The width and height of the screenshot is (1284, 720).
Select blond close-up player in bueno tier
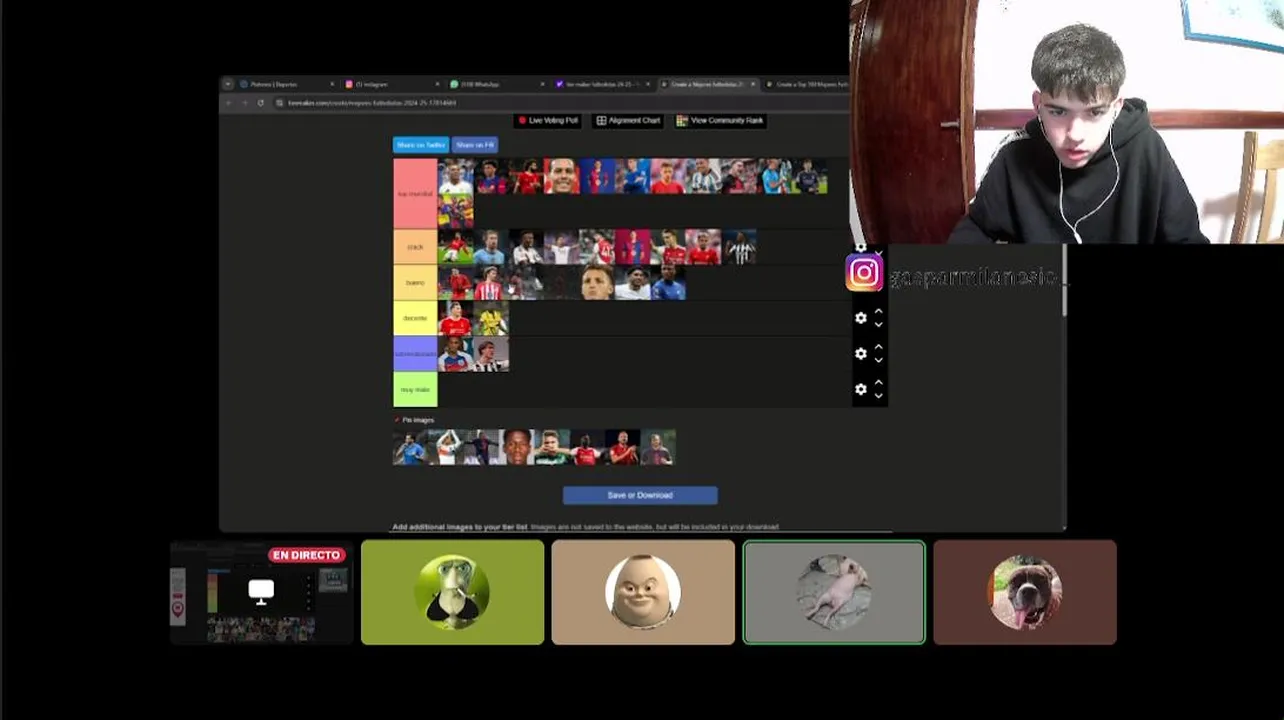point(597,282)
